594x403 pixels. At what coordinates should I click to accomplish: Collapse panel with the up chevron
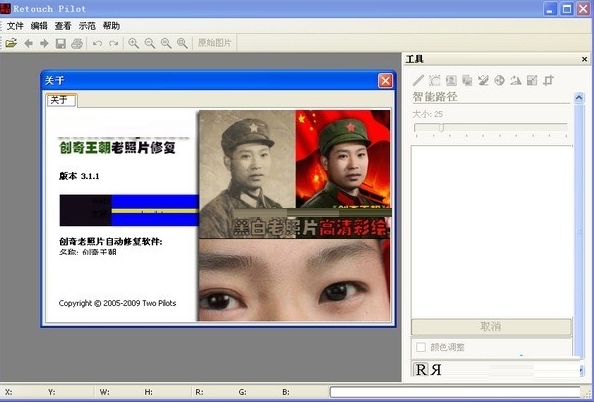pos(579,98)
